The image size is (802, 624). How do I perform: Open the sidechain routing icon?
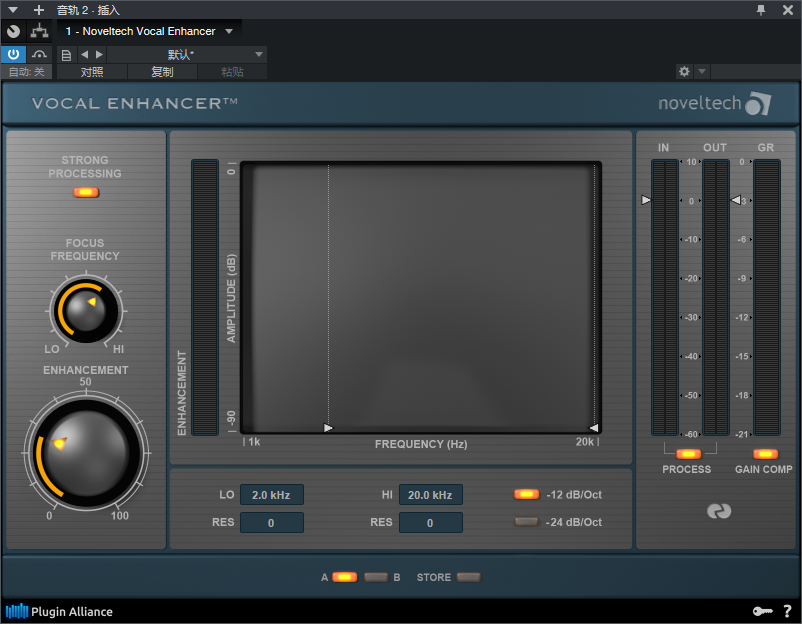pyautogui.click(x=39, y=32)
